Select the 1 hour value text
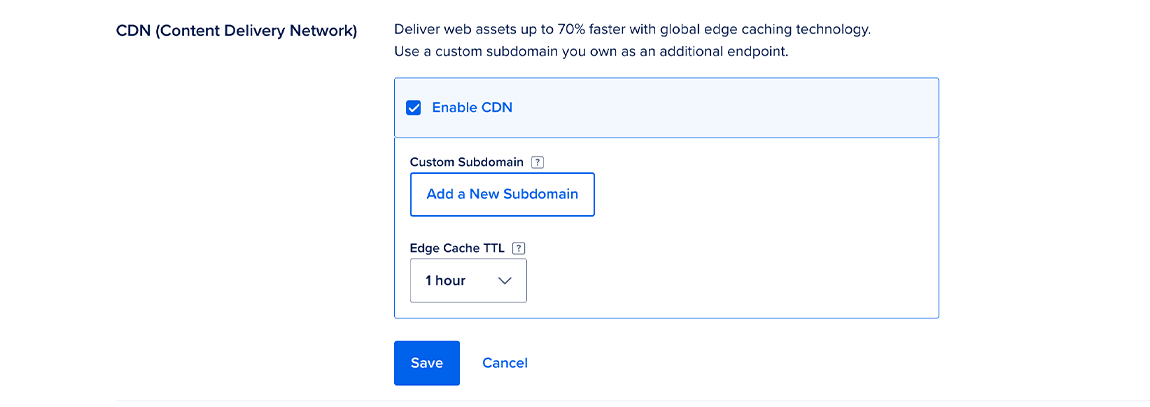 (x=445, y=281)
